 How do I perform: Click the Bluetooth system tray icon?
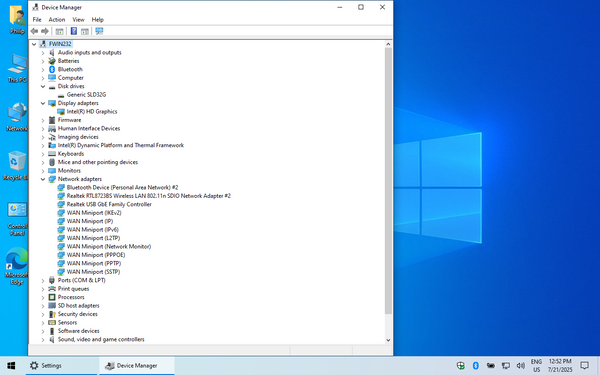click(476, 365)
